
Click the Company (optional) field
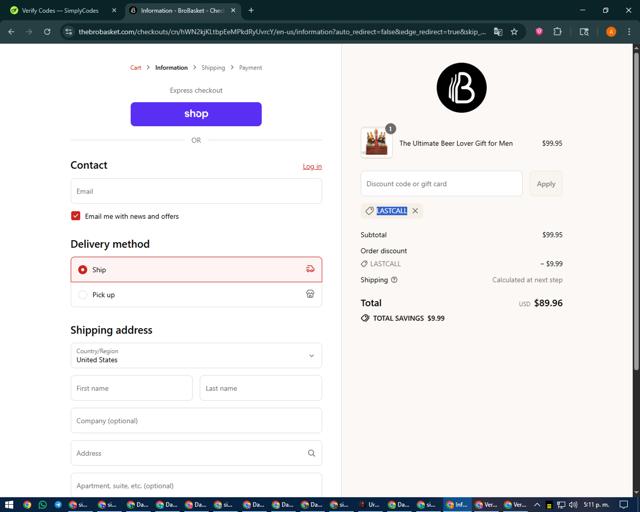[x=196, y=421]
